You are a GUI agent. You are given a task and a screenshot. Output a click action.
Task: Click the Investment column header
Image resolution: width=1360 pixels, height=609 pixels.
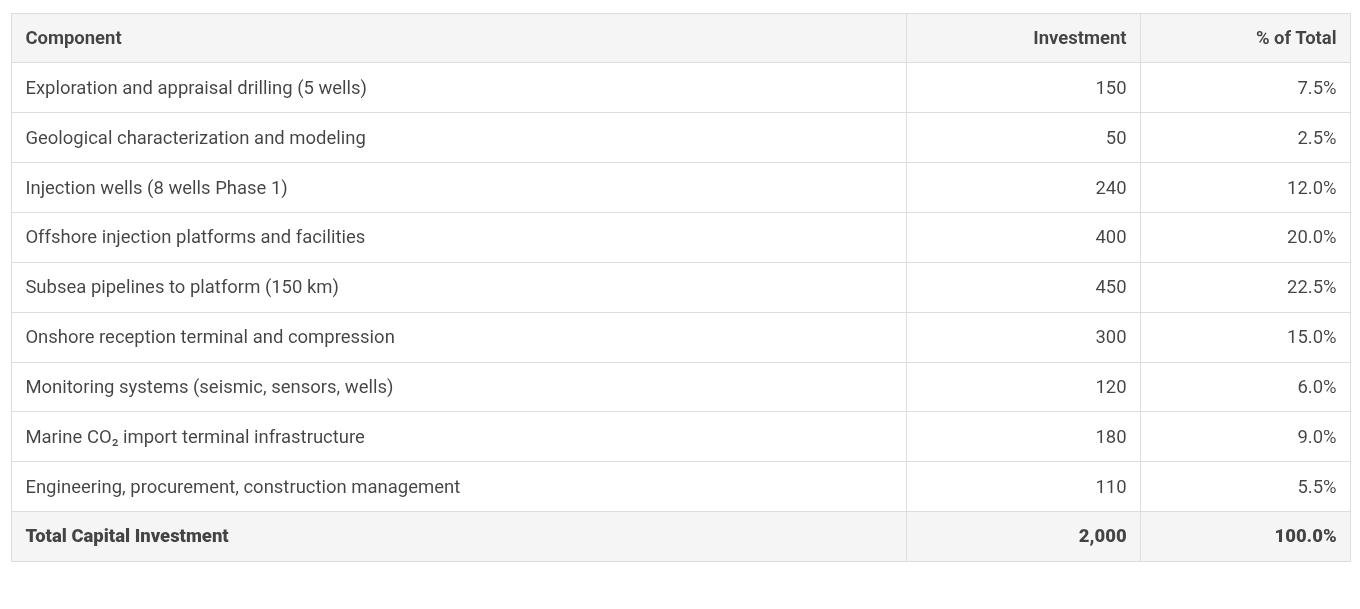pos(1079,38)
